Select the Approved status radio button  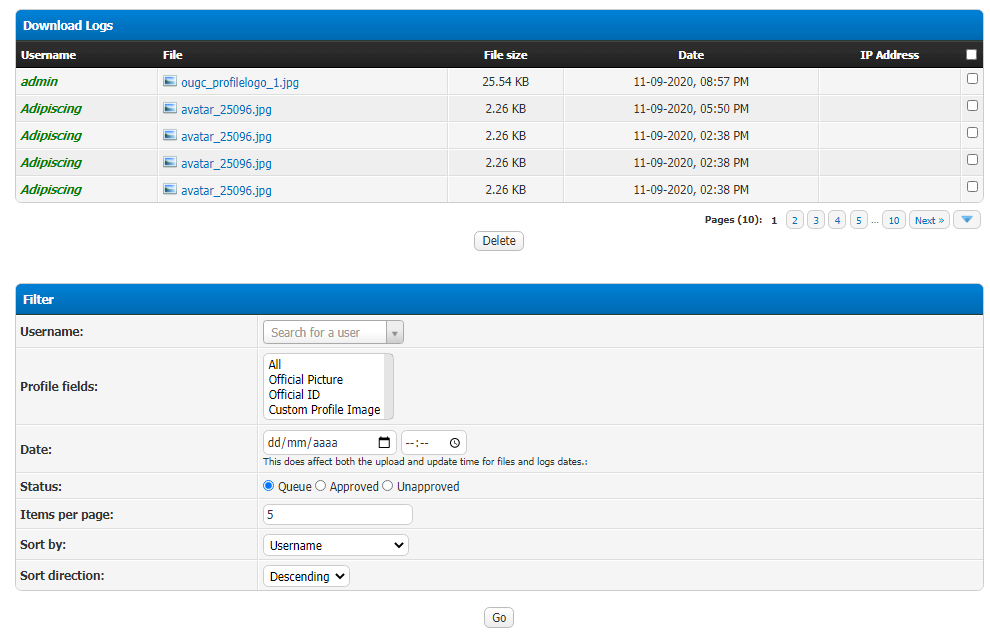[321, 486]
